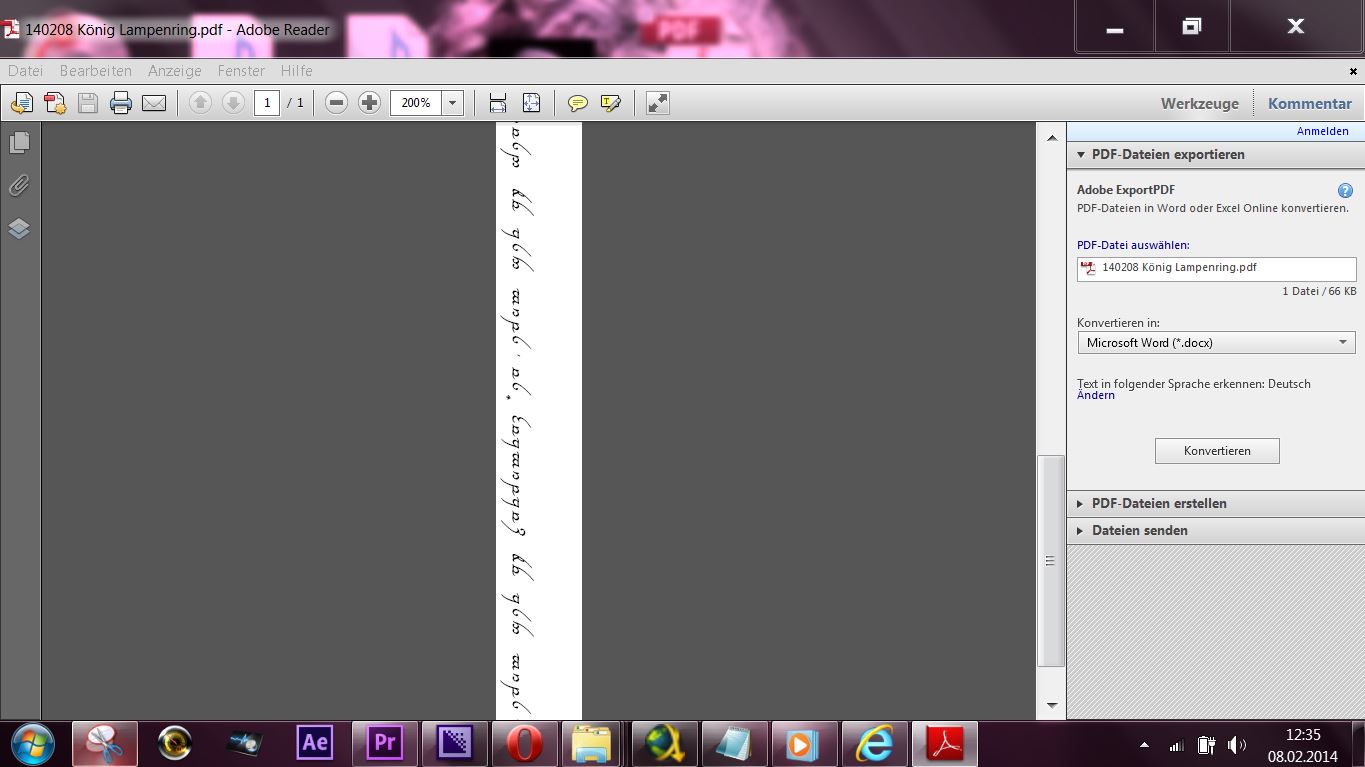Screen dimensions: 1365x767
Task: Click the zoom out minus button
Action: click(x=337, y=103)
